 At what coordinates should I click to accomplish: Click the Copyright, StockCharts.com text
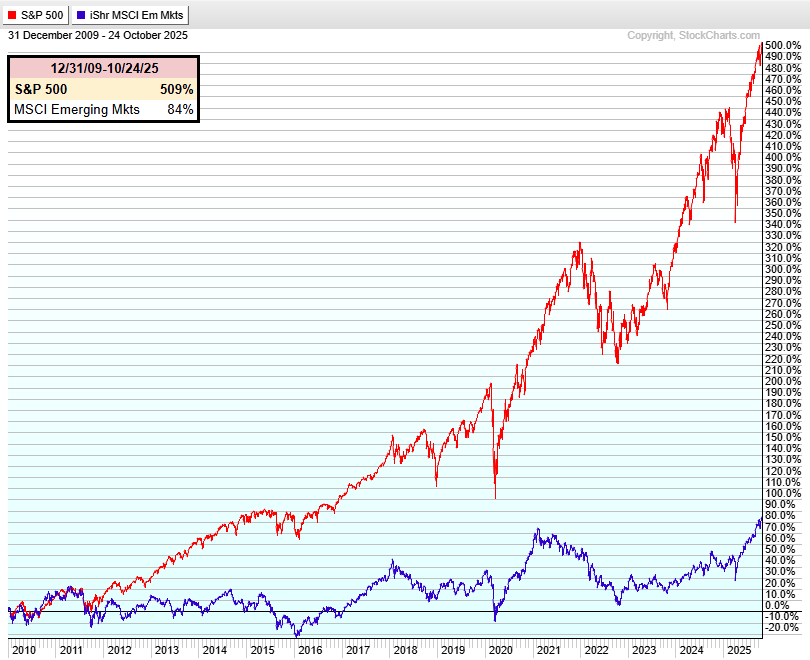point(693,35)
